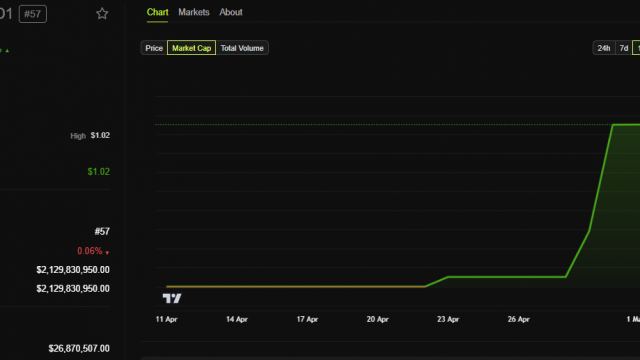Select the Total Volume chart toggle

(242, 48)
